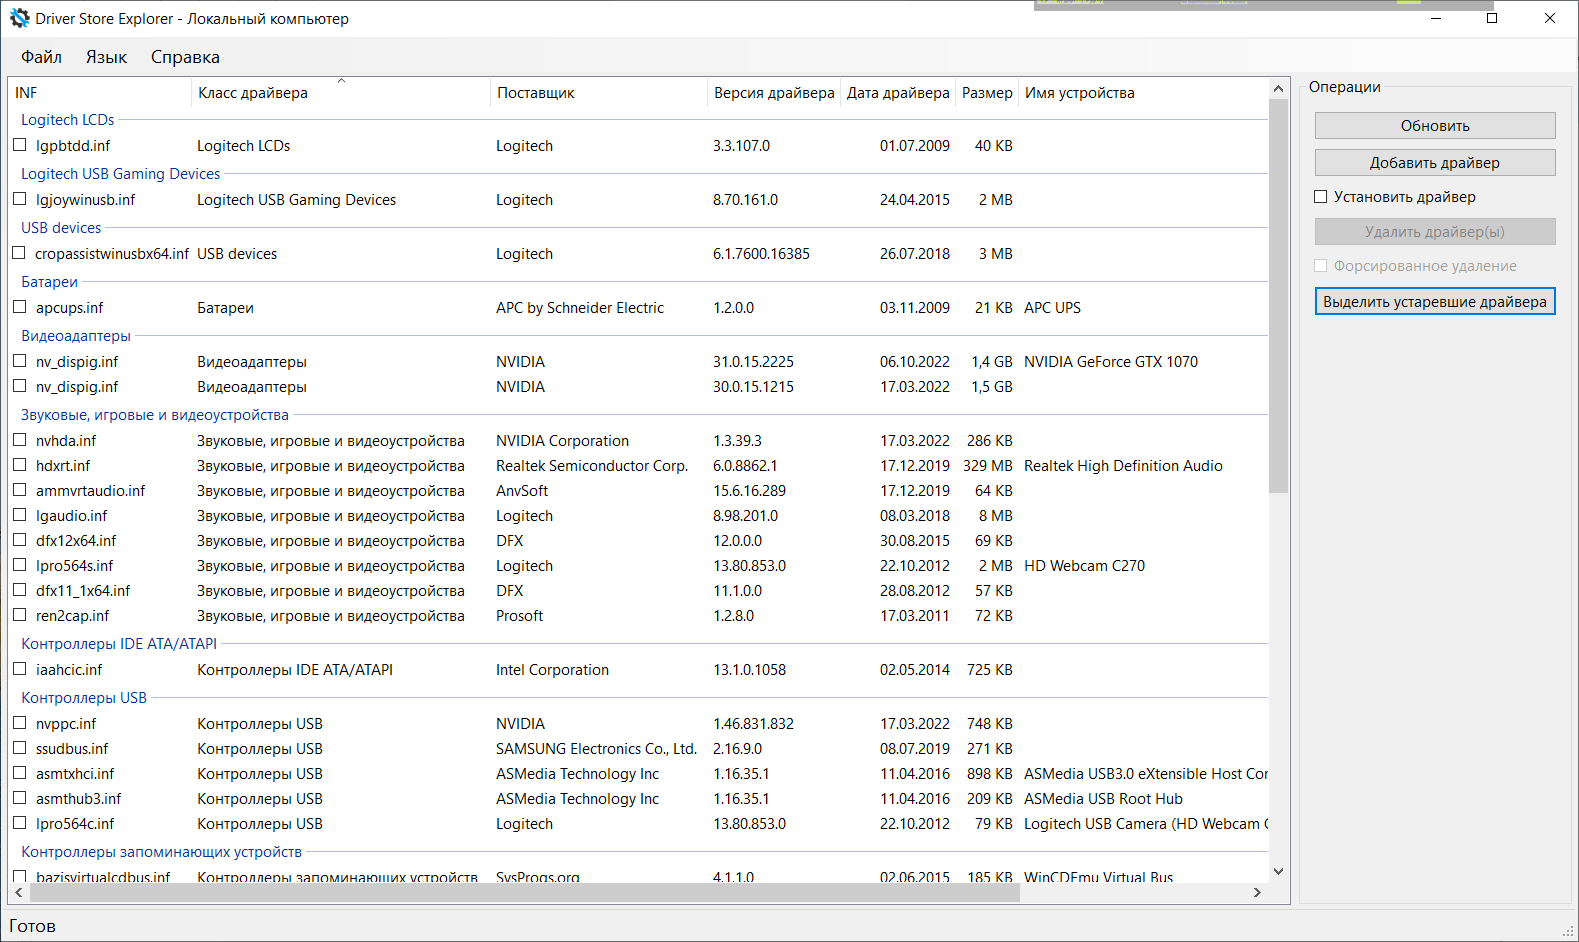
Task: Click the AnvSoft provider cell
Action: tap(522, 491)
